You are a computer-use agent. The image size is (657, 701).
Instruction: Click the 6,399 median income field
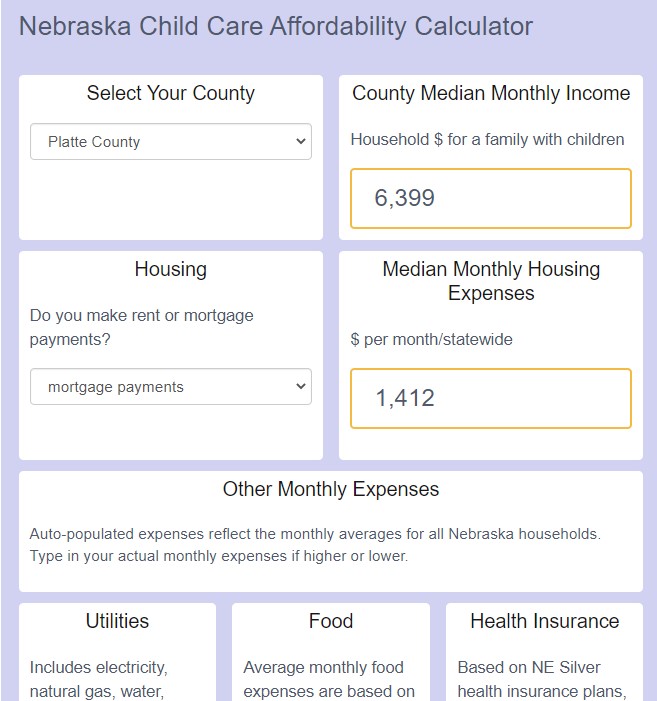491,198
